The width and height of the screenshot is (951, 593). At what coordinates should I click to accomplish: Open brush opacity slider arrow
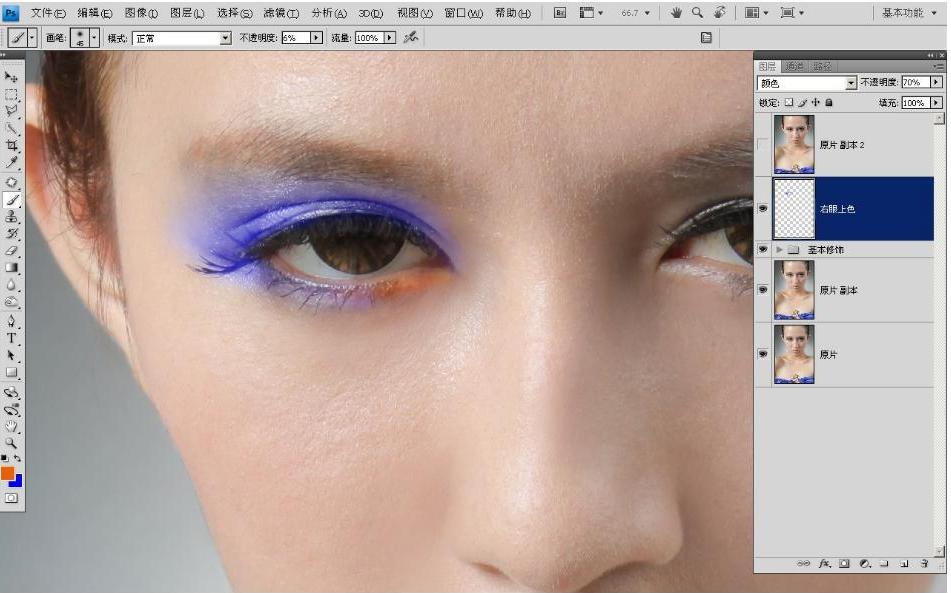click(x=316, y=38)
